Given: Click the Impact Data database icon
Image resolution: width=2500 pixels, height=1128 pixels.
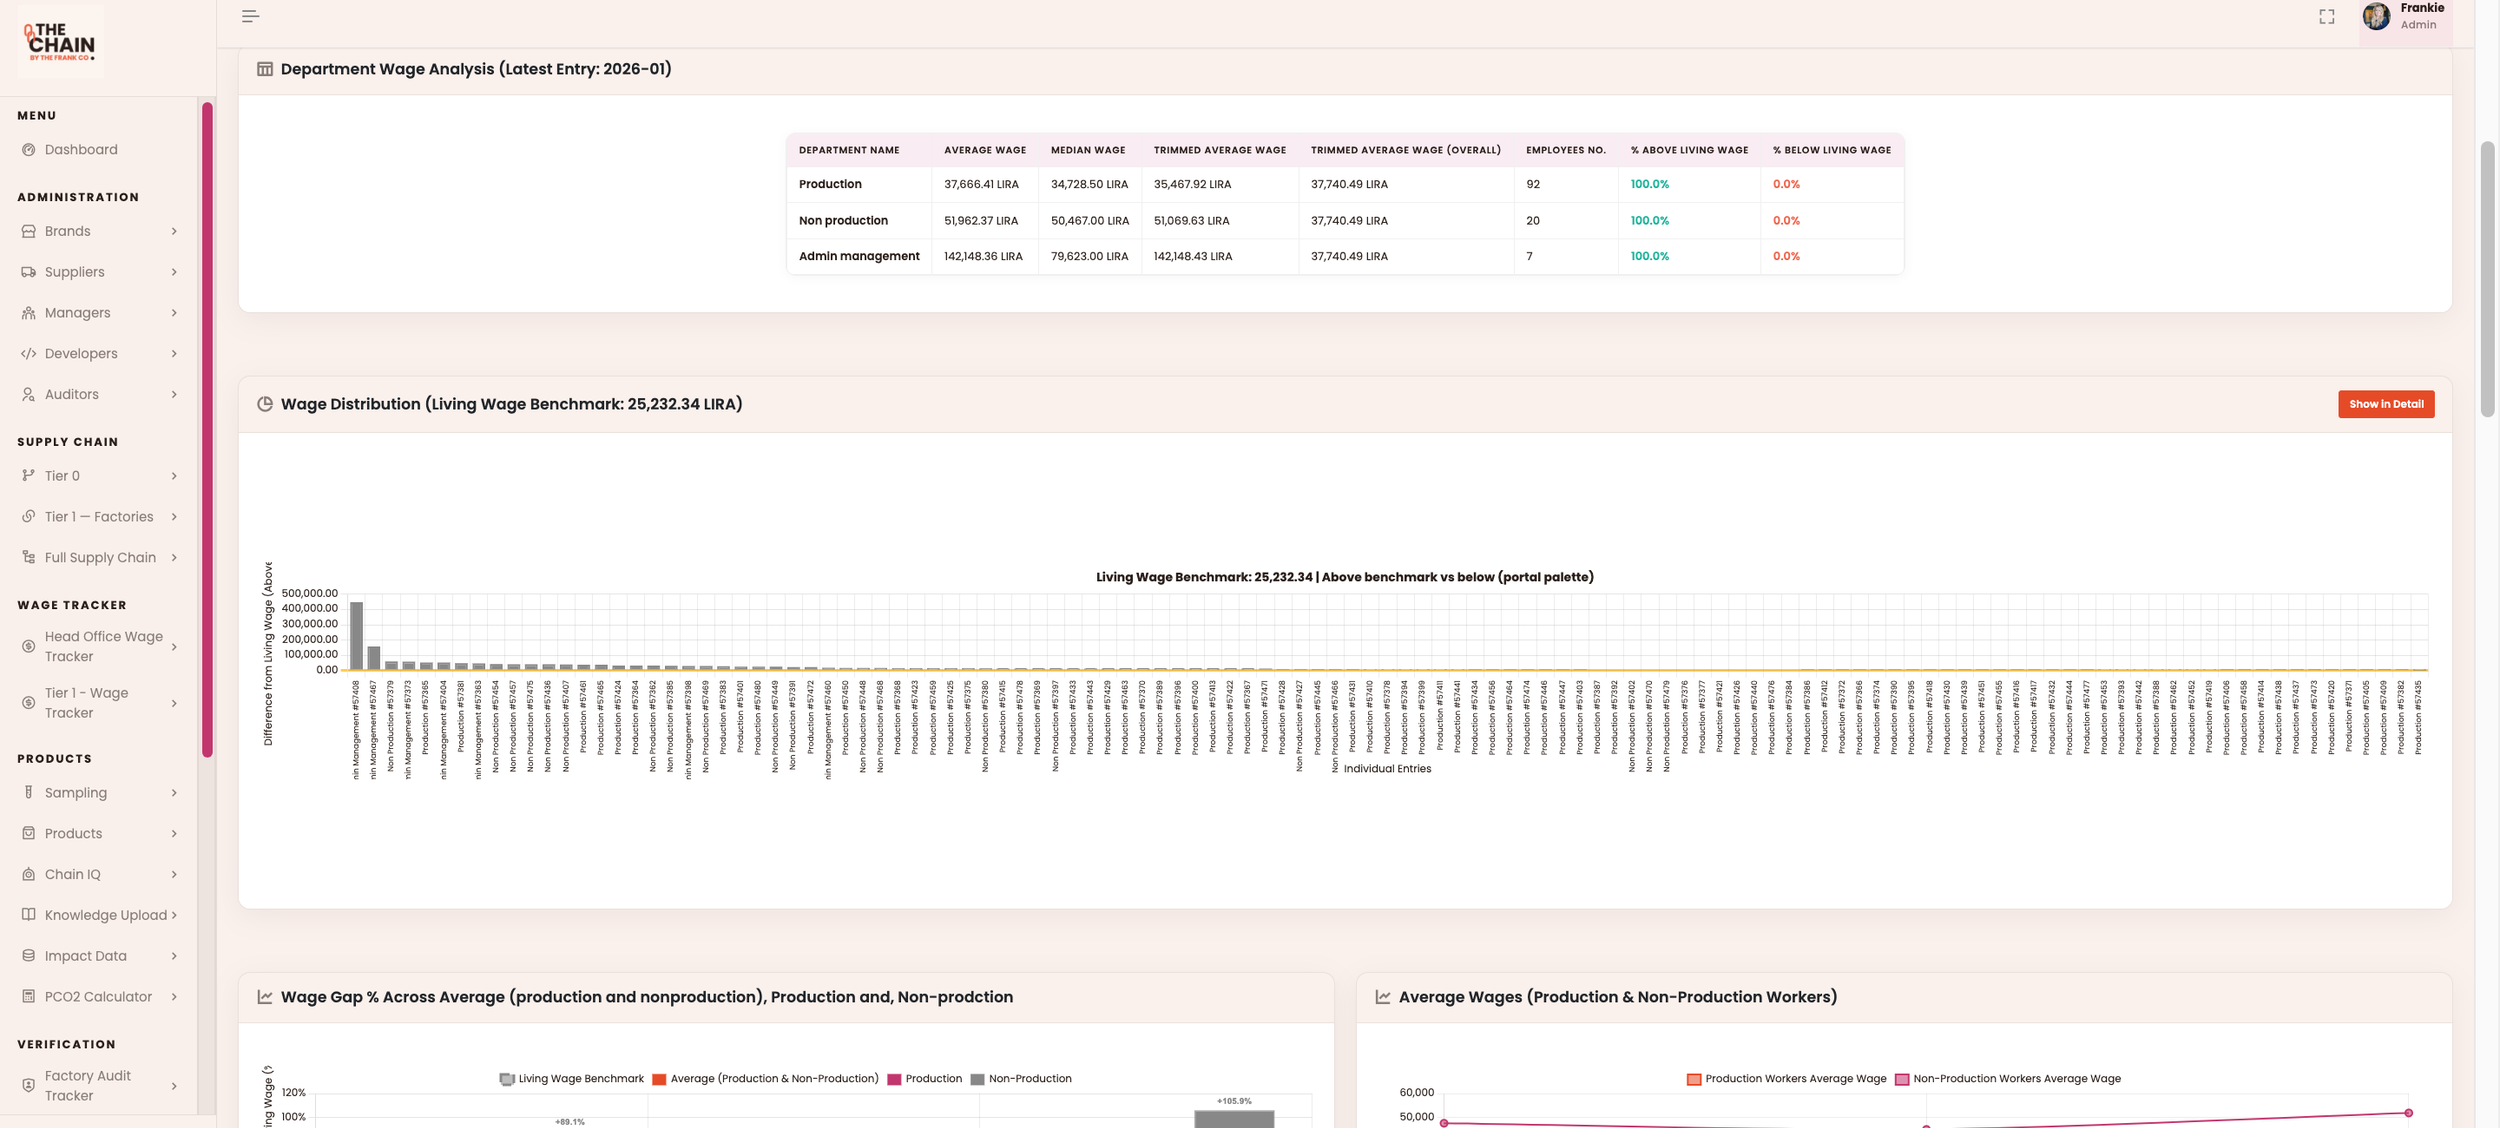Looking at the screenshot, I should (28, 956).
